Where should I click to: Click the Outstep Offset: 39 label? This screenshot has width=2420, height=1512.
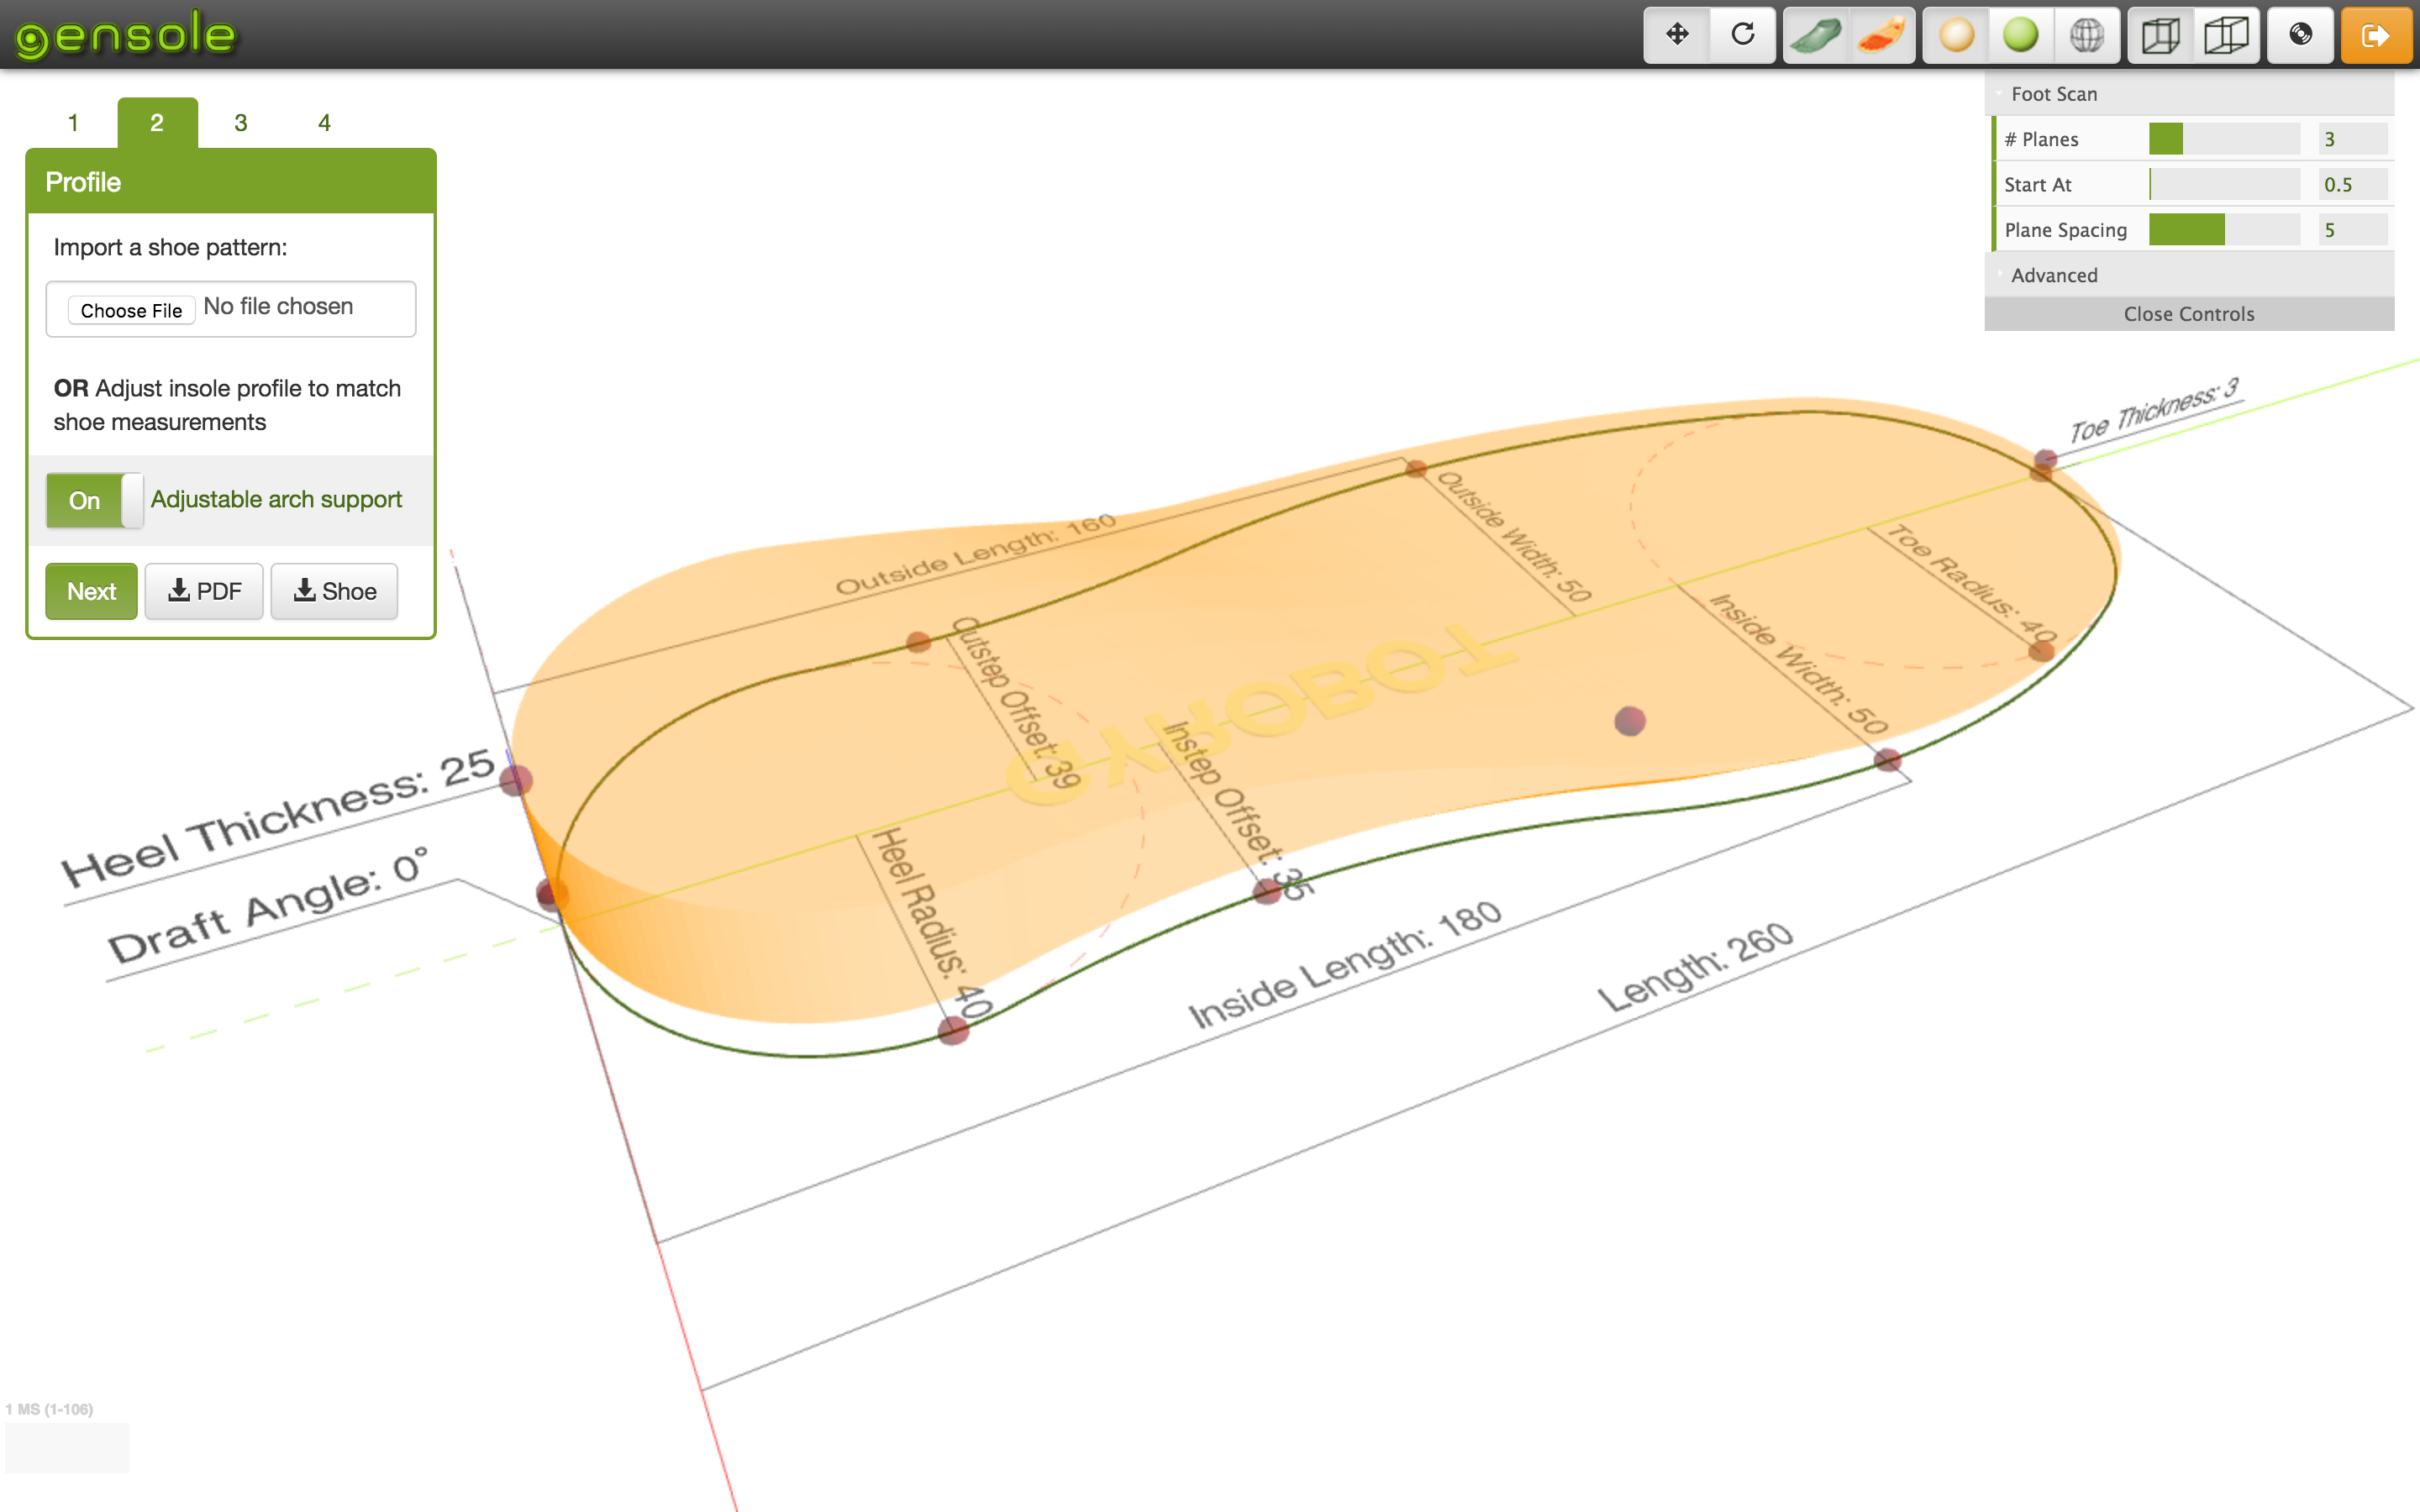pyautogui.click(x=1016, y=703)
